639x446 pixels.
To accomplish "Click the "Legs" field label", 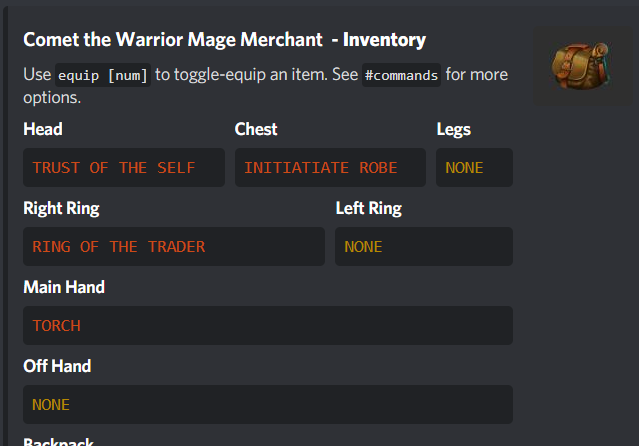I will [453, 129].
